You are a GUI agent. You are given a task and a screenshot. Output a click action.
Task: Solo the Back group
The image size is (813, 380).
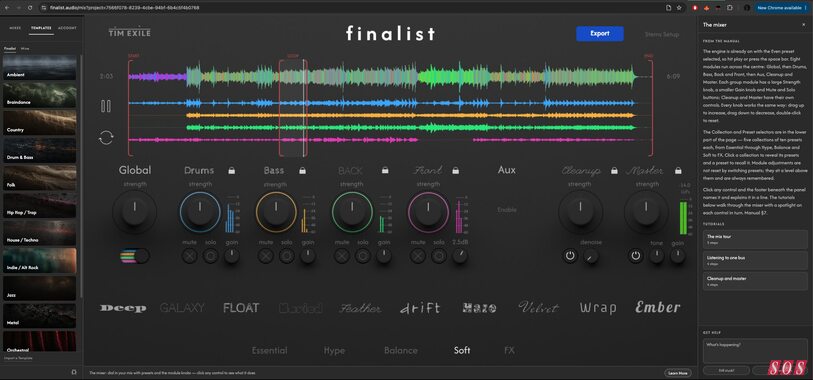click(362, 256)
